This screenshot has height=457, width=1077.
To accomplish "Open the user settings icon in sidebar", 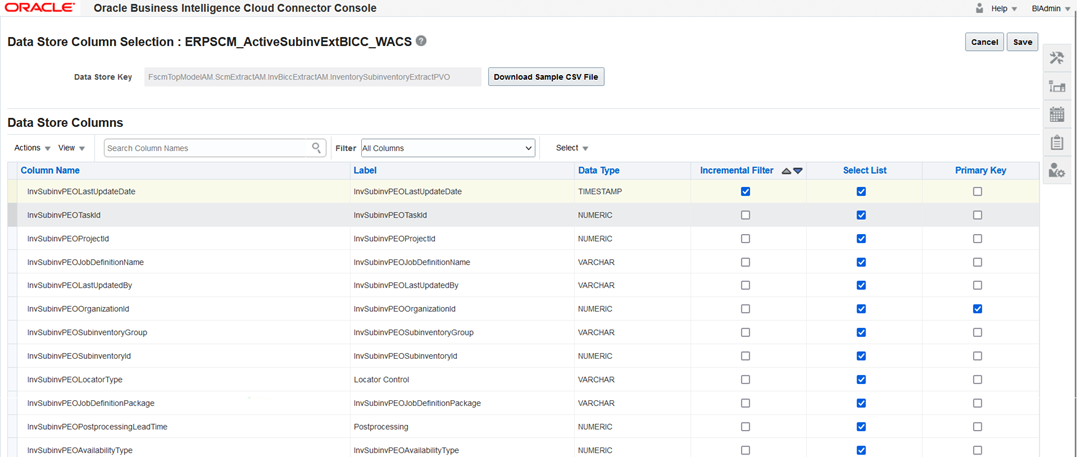I will pyautogui.click(x=1057, y=171).
